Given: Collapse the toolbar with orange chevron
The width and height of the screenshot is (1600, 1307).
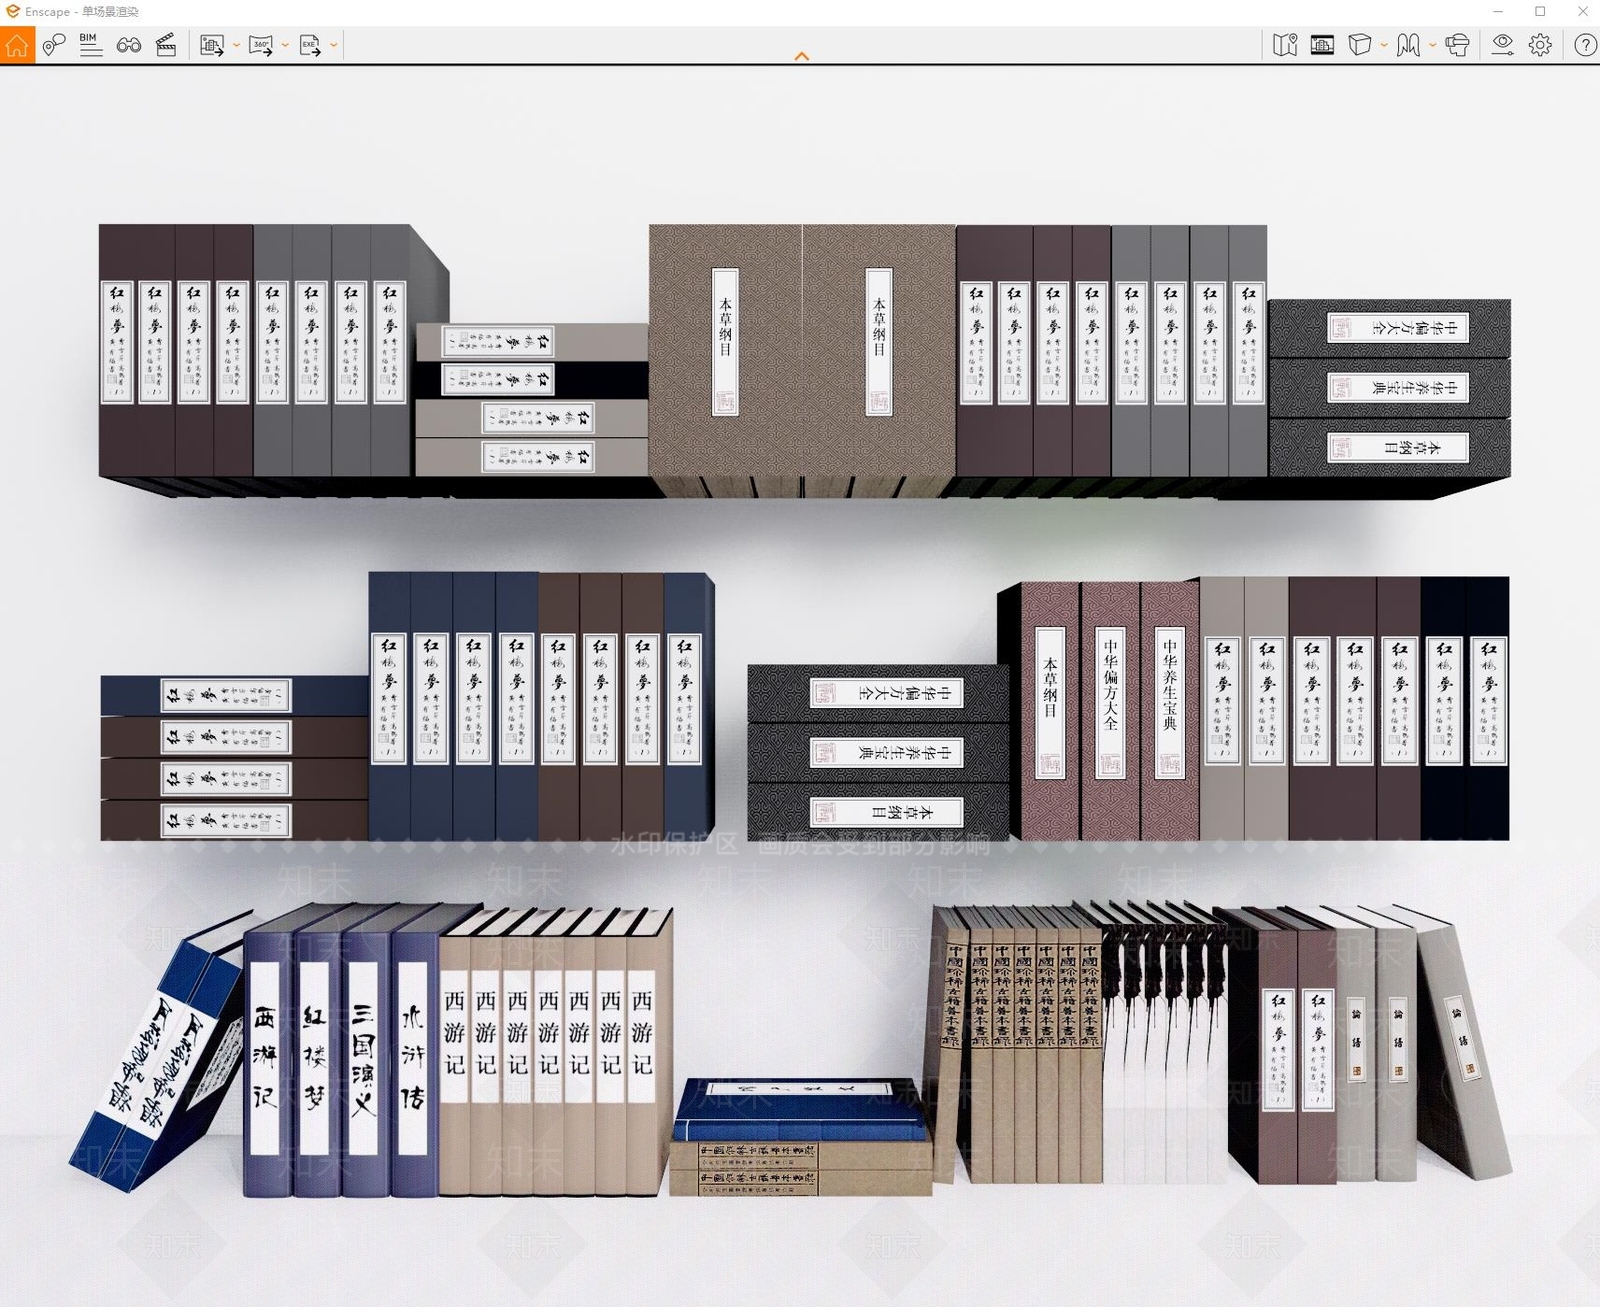Looking at the screenshot, I should [801, 57].
